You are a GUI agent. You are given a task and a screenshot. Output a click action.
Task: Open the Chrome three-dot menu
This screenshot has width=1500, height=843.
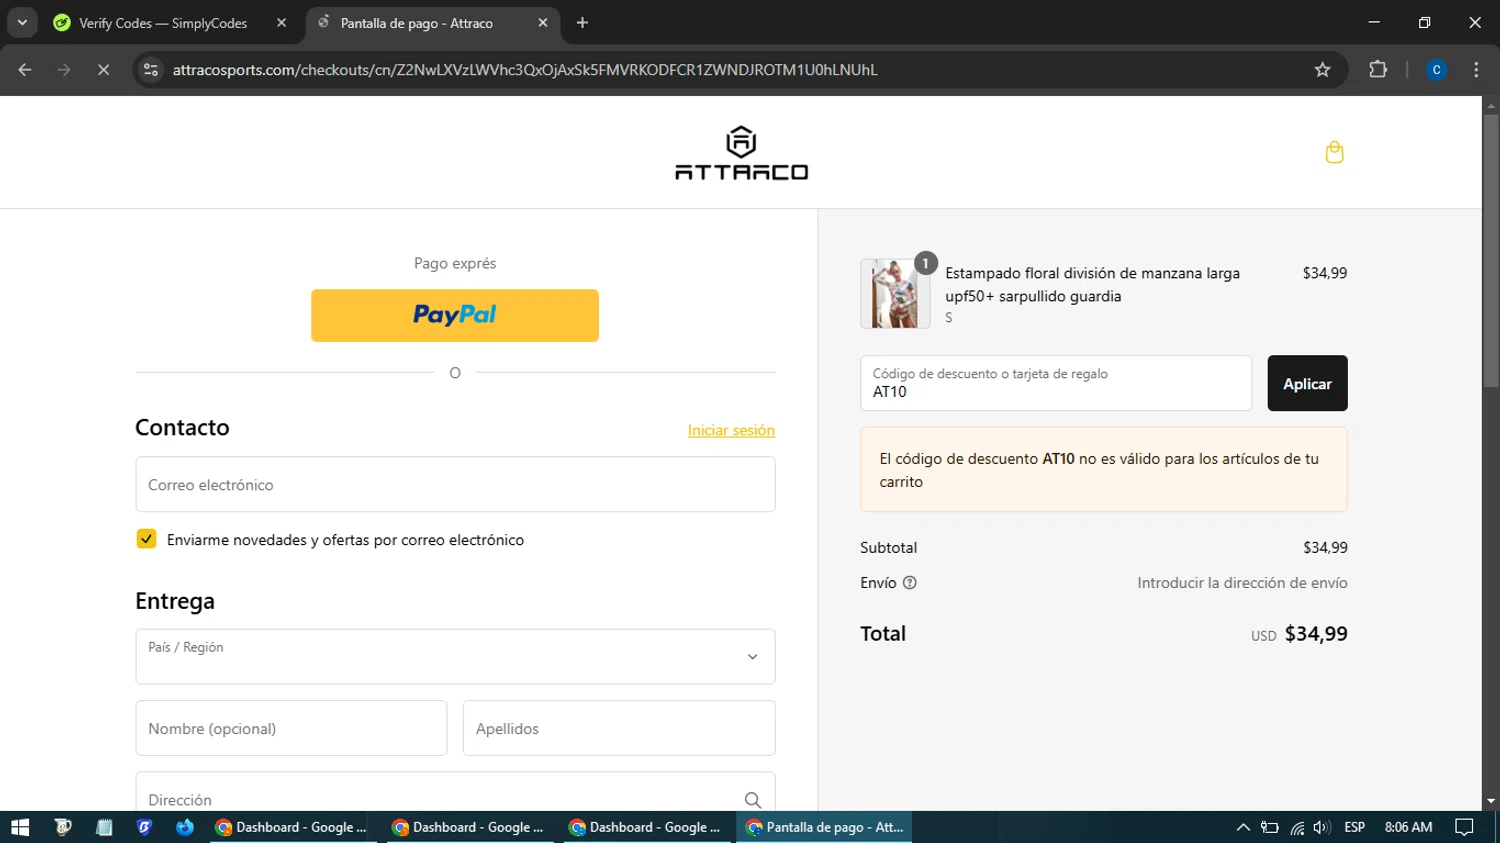[1476, 70]
